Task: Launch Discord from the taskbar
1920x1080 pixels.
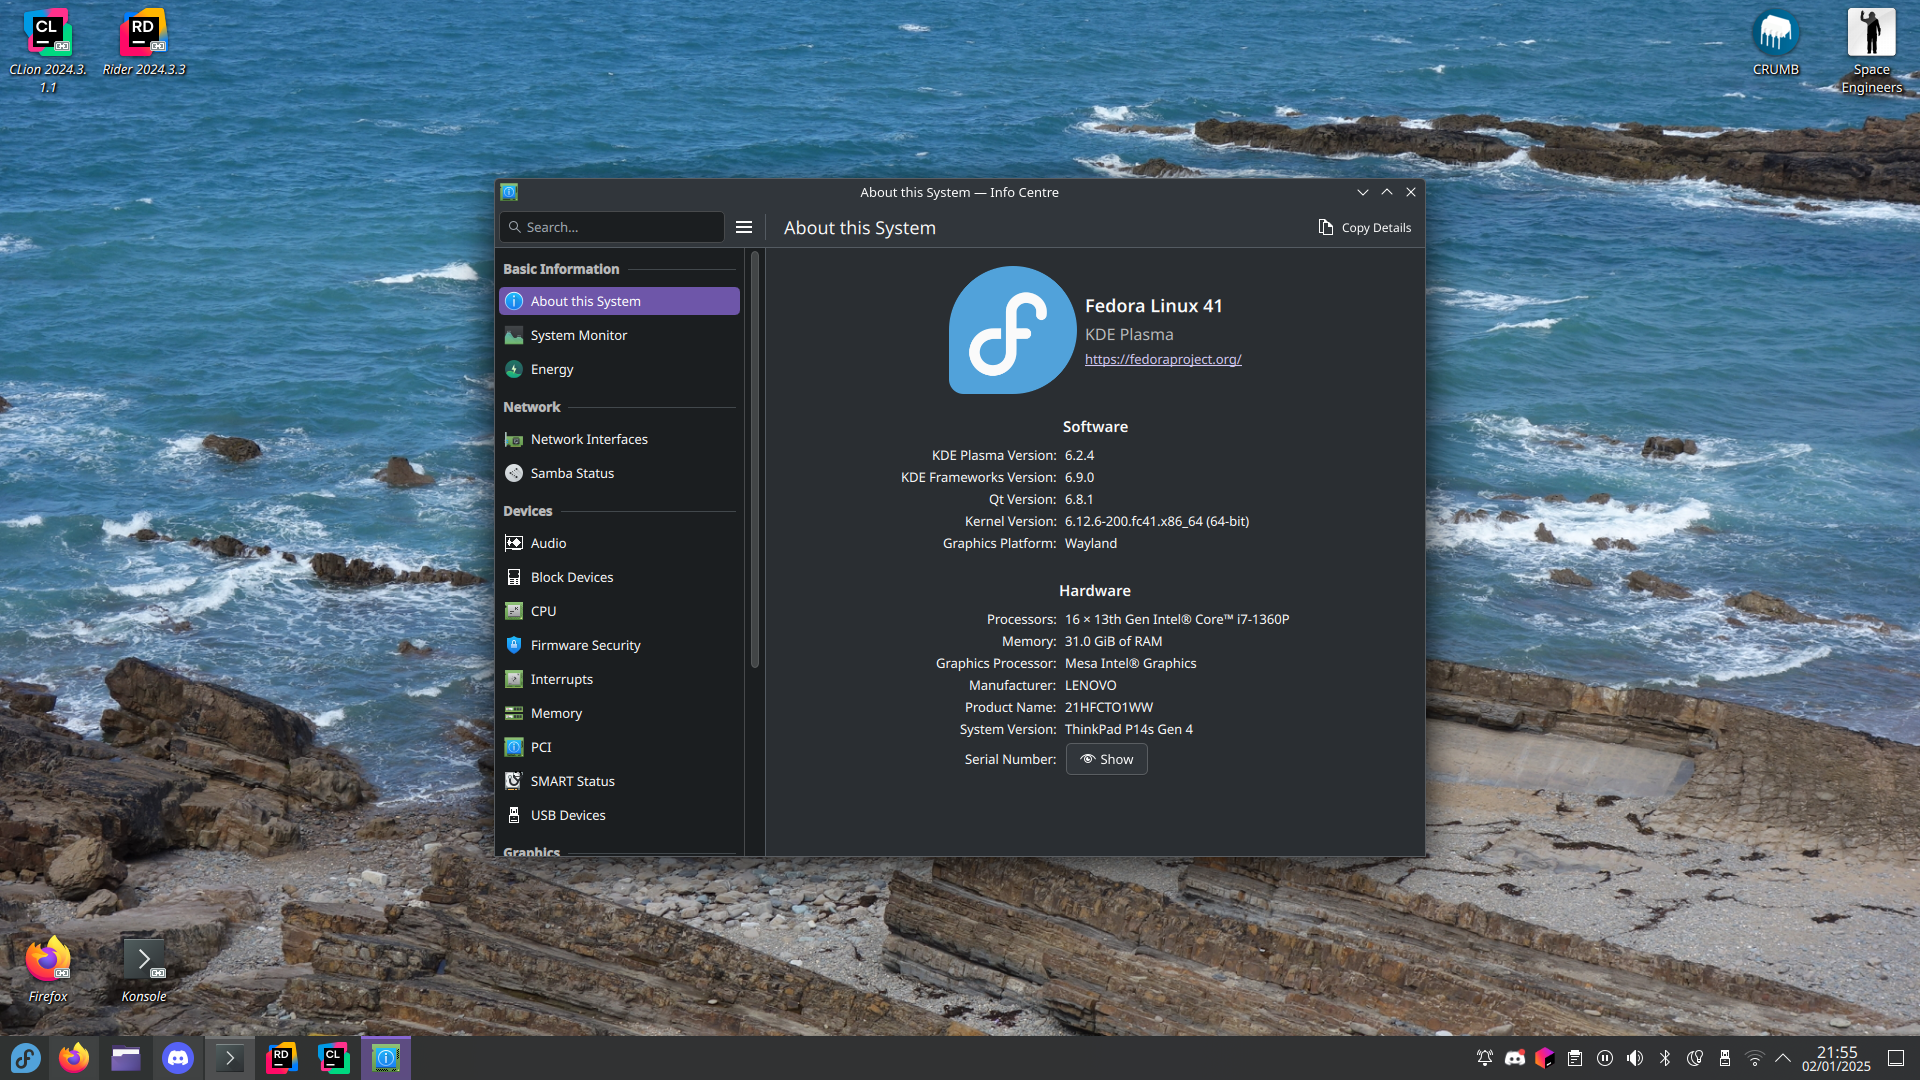Action: tap(178, 1058)
